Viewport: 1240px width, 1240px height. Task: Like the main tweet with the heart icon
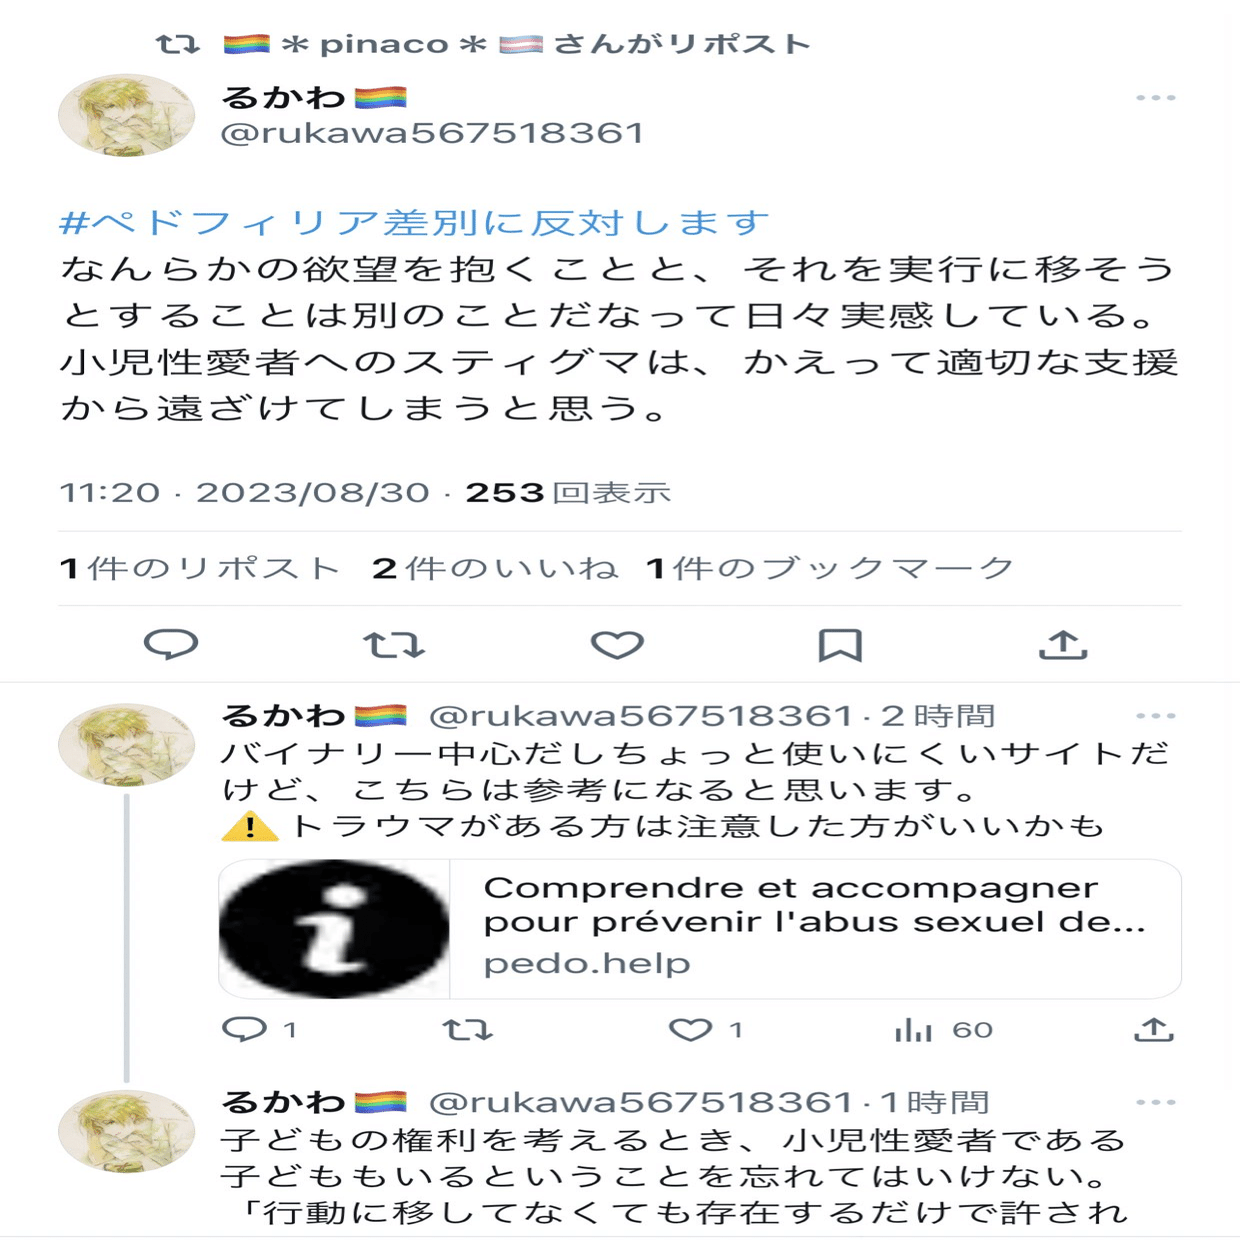617,645
